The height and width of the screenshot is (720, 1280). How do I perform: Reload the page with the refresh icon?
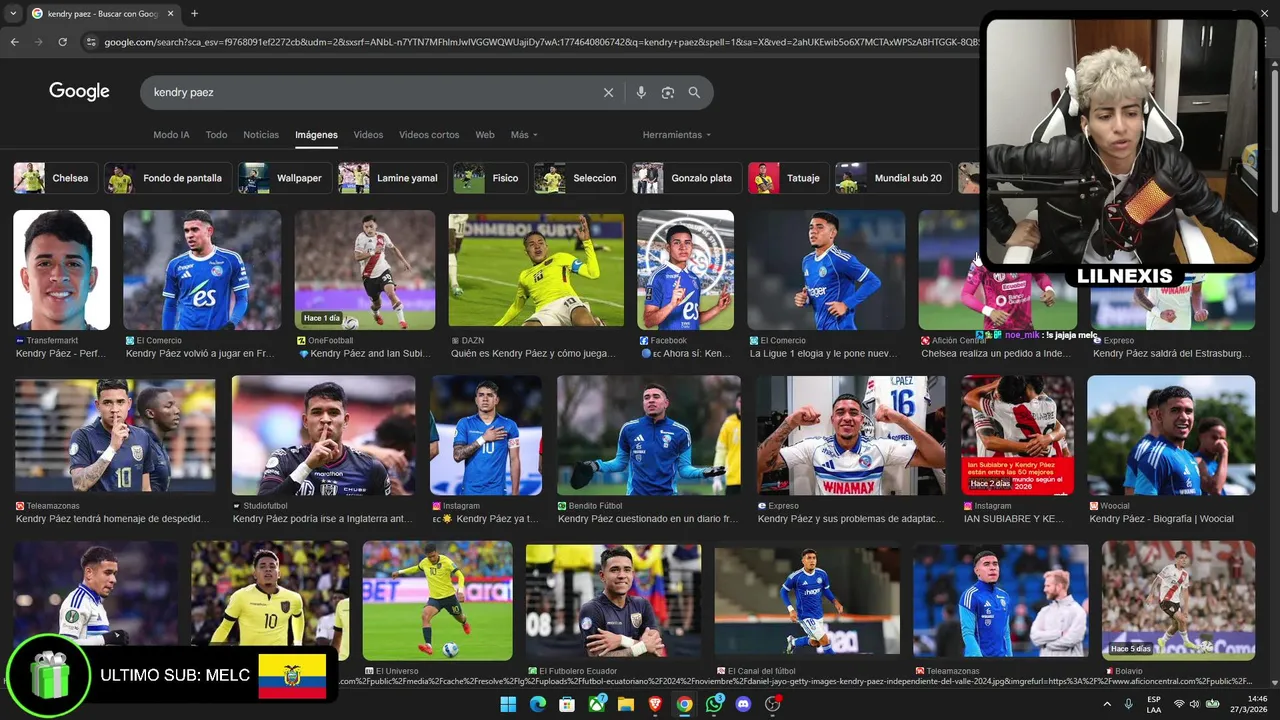point(62,42)
